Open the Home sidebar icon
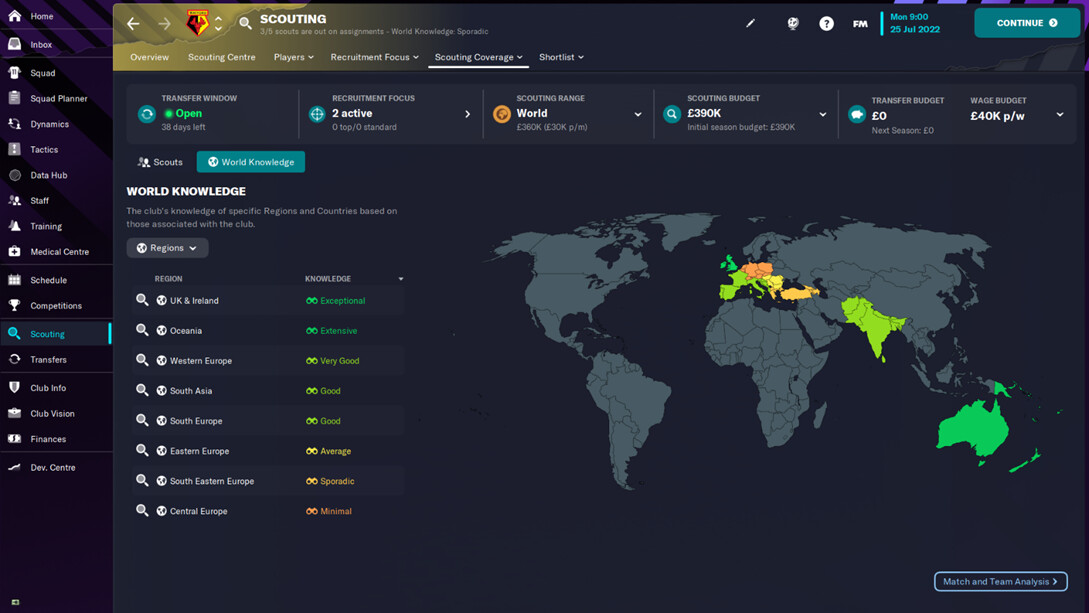Image resolution: width=1089 pixels, height=613 pixels. pos(15,15)
